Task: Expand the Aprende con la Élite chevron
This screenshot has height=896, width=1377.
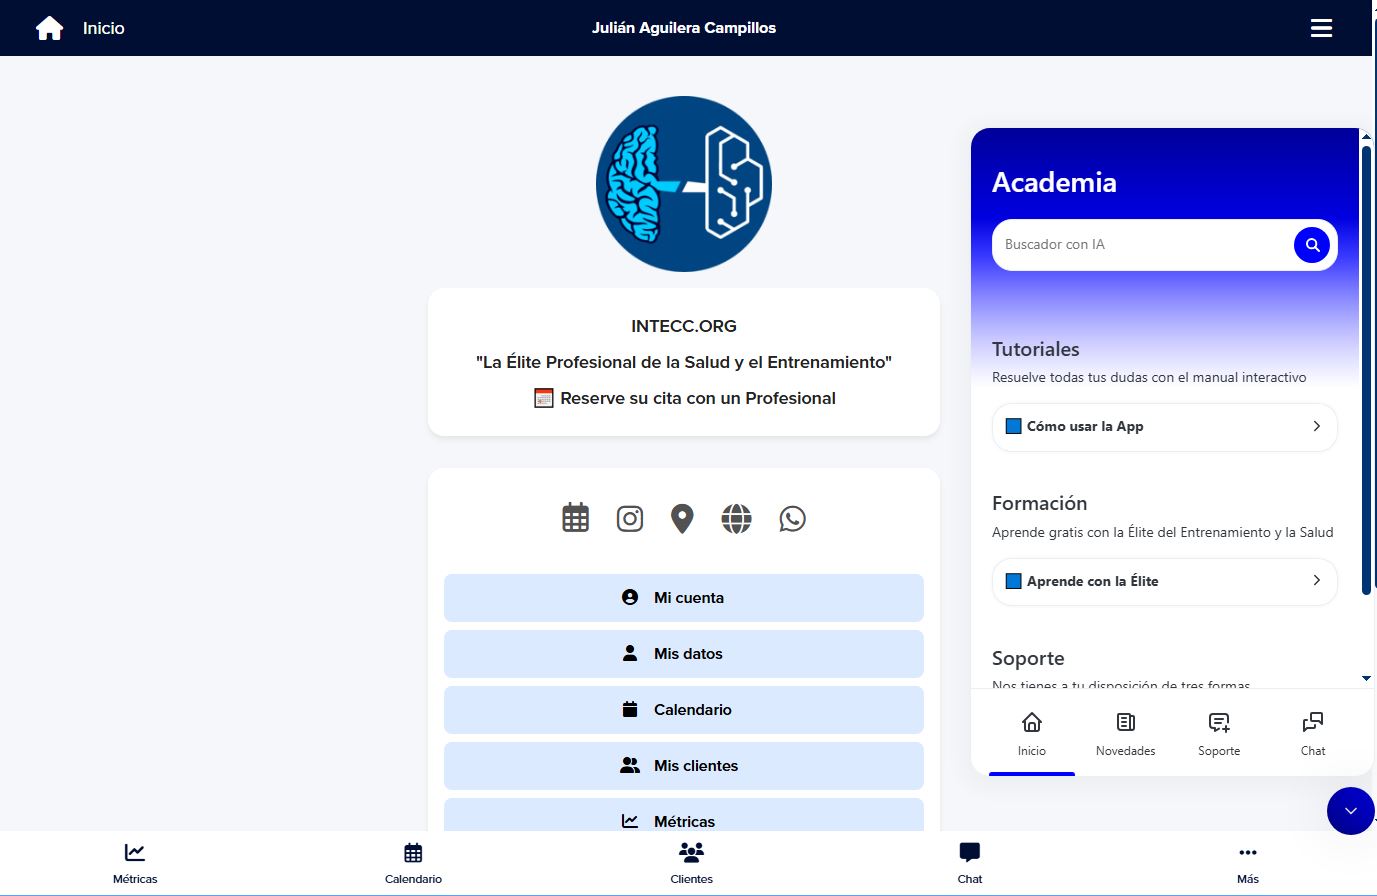Action: click(1316, 581)
